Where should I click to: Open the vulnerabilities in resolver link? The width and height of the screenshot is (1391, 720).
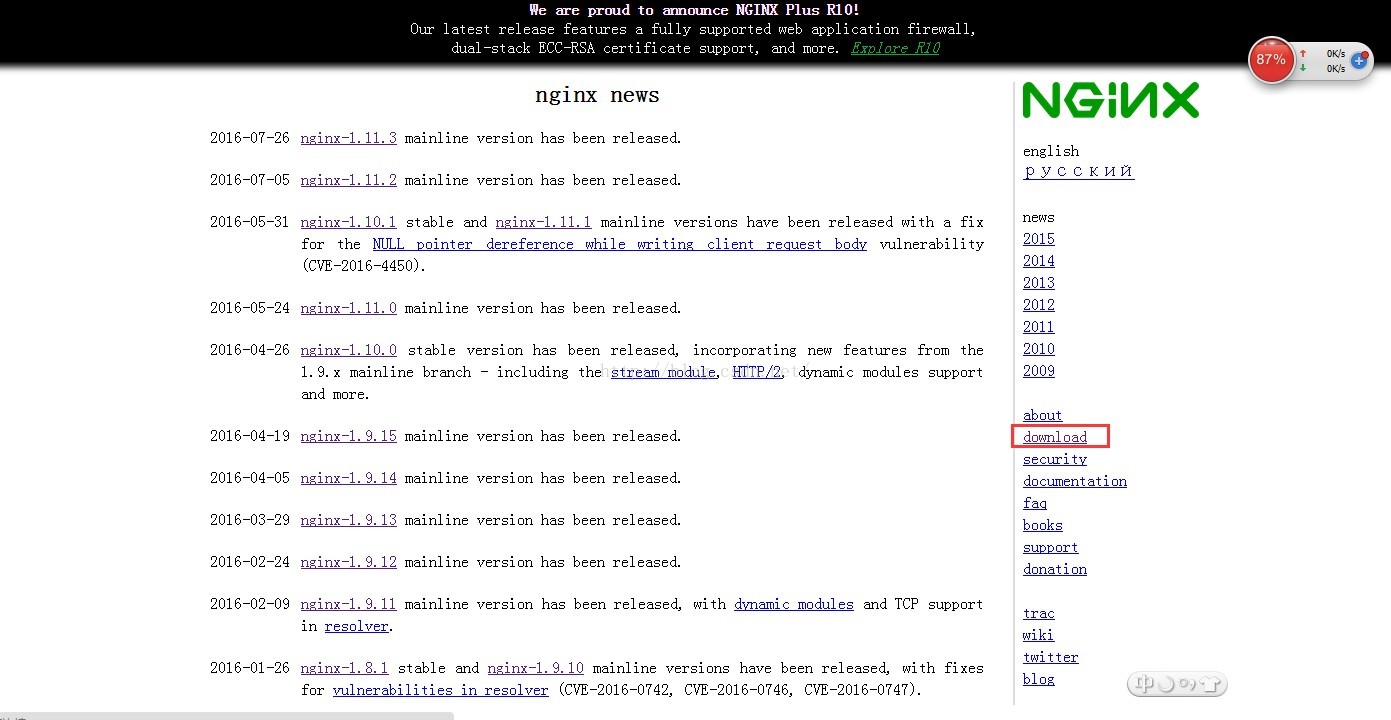(x=440, y=690)
